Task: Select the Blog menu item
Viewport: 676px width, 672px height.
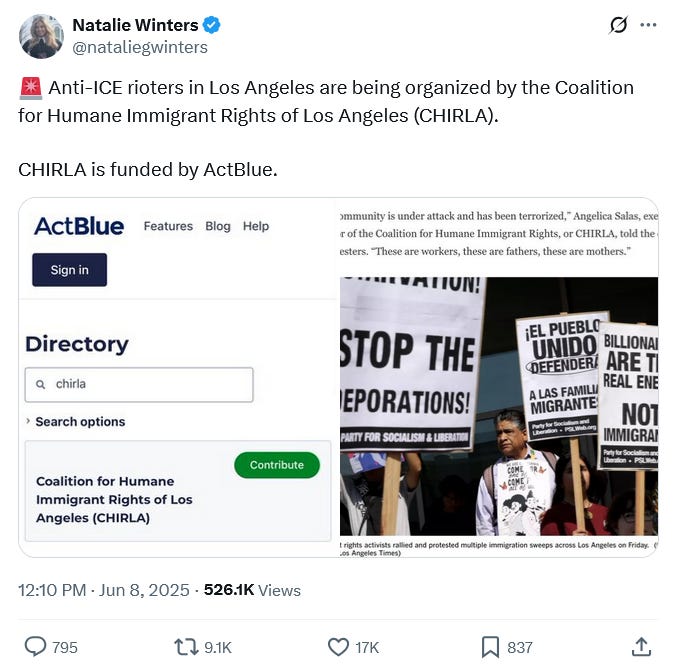Action: click(x=218, y=226)
